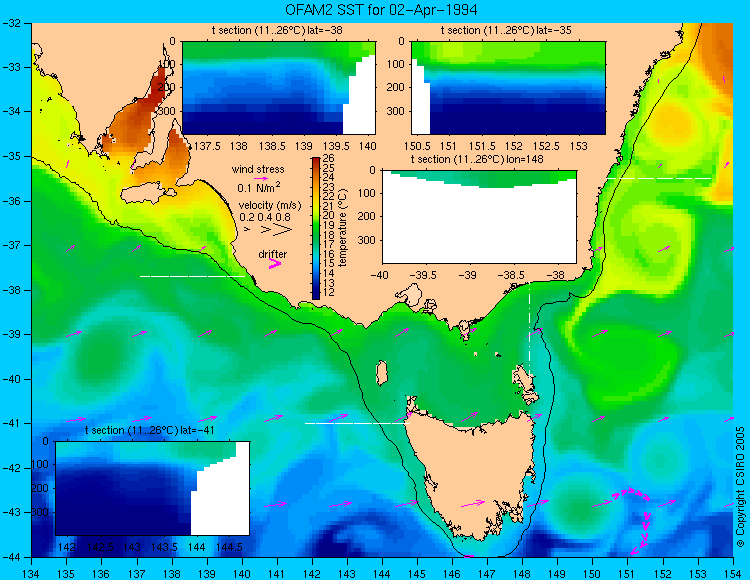This screenshot has height=580, width=750.
Task: Click the 144.5 tick label in lat=-41 inset
Action: 229,547
